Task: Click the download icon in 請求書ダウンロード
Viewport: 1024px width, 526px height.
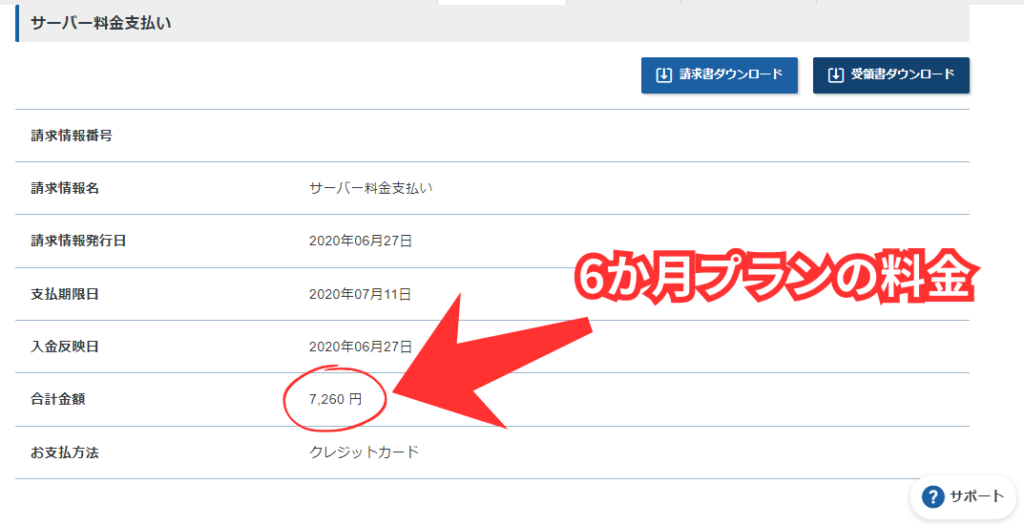Action: point(664,75)
